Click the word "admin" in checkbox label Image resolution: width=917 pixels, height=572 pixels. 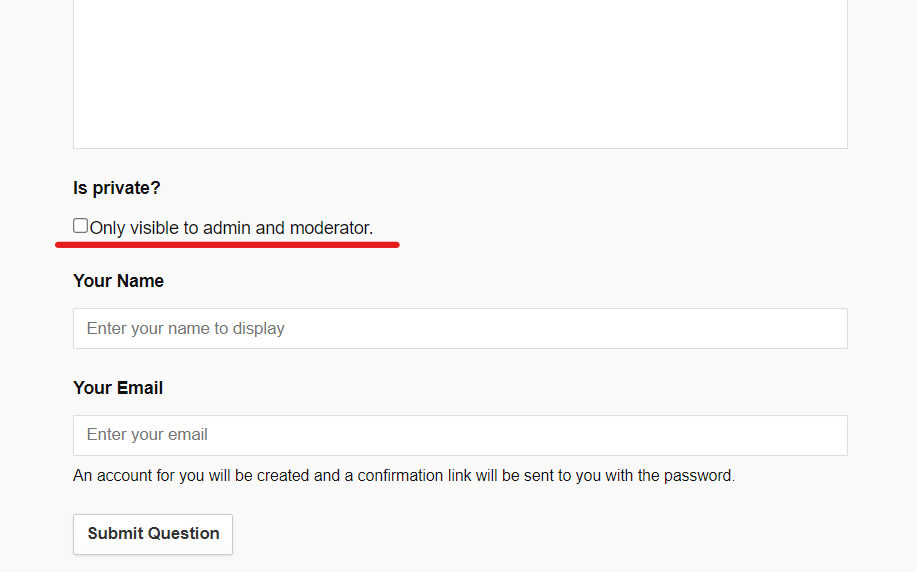click(227, 228)
